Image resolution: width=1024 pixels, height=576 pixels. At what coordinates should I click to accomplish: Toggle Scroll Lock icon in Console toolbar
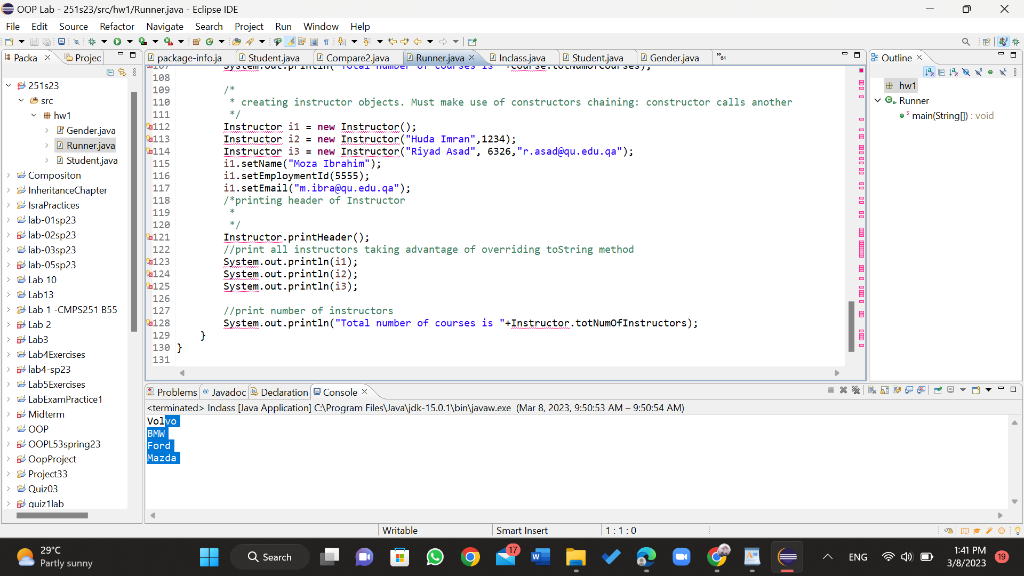coord(884,390)
